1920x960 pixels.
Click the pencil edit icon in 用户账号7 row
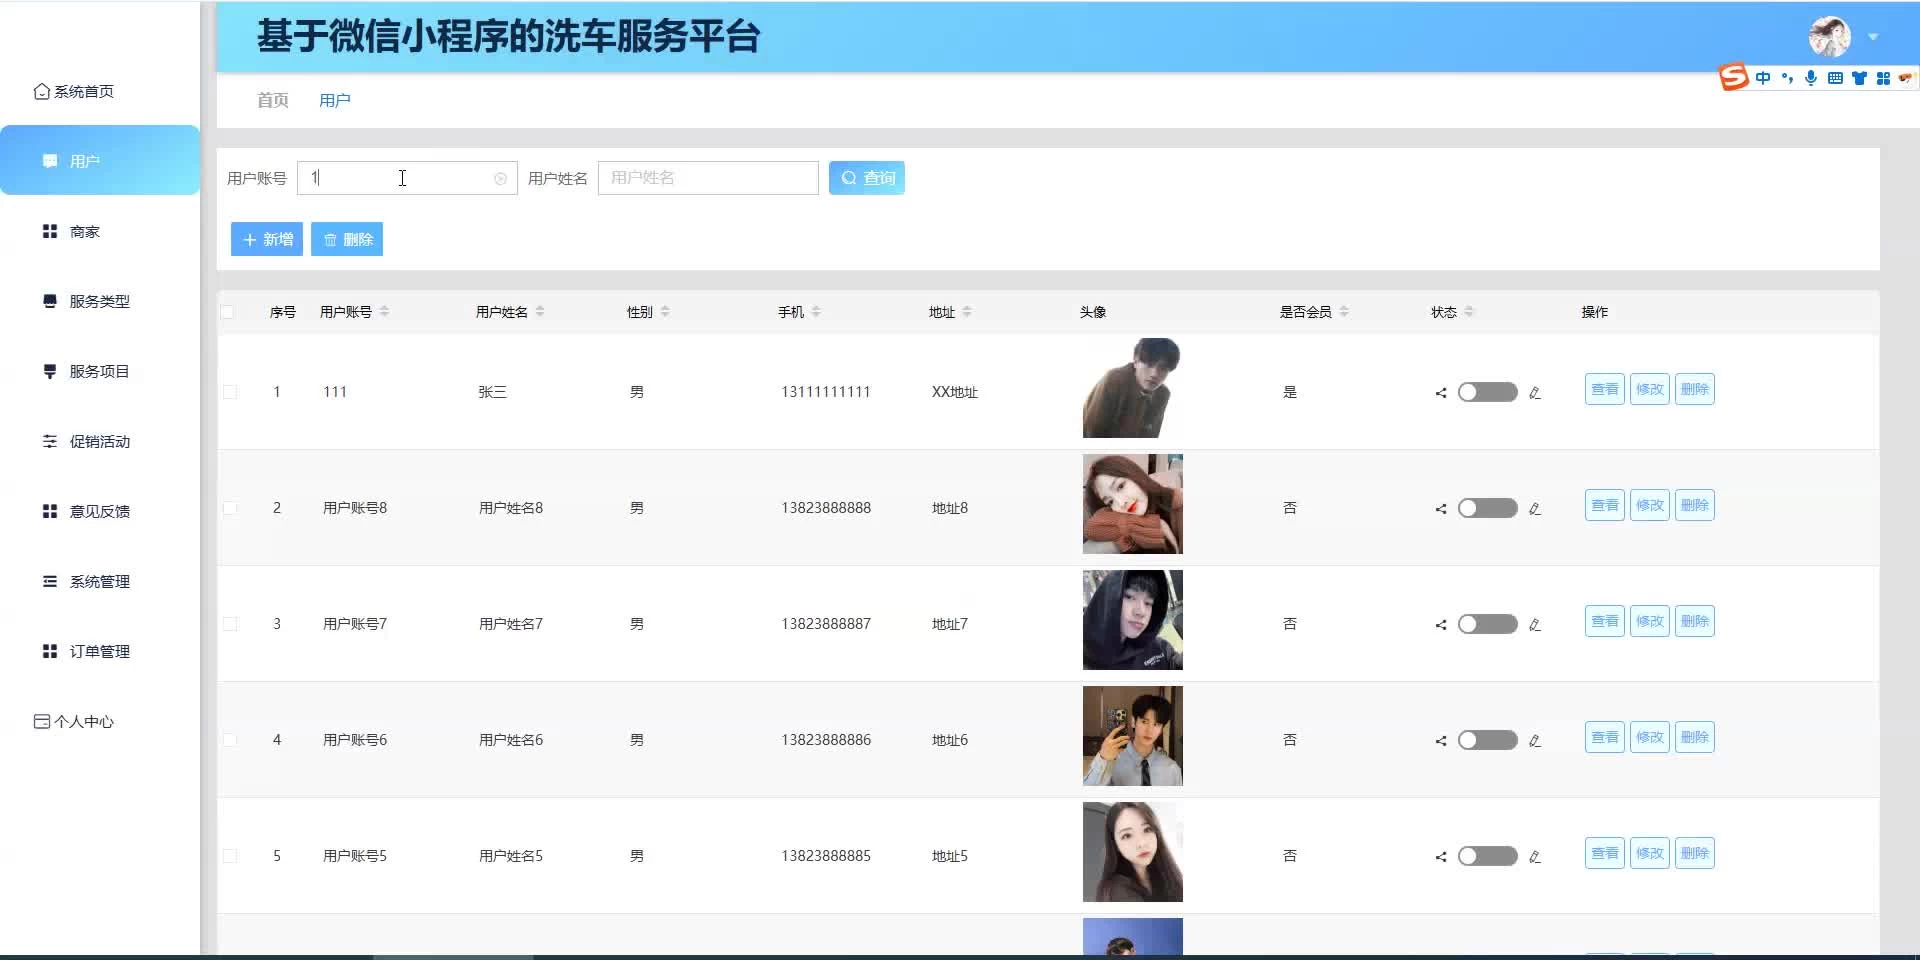1535,625
